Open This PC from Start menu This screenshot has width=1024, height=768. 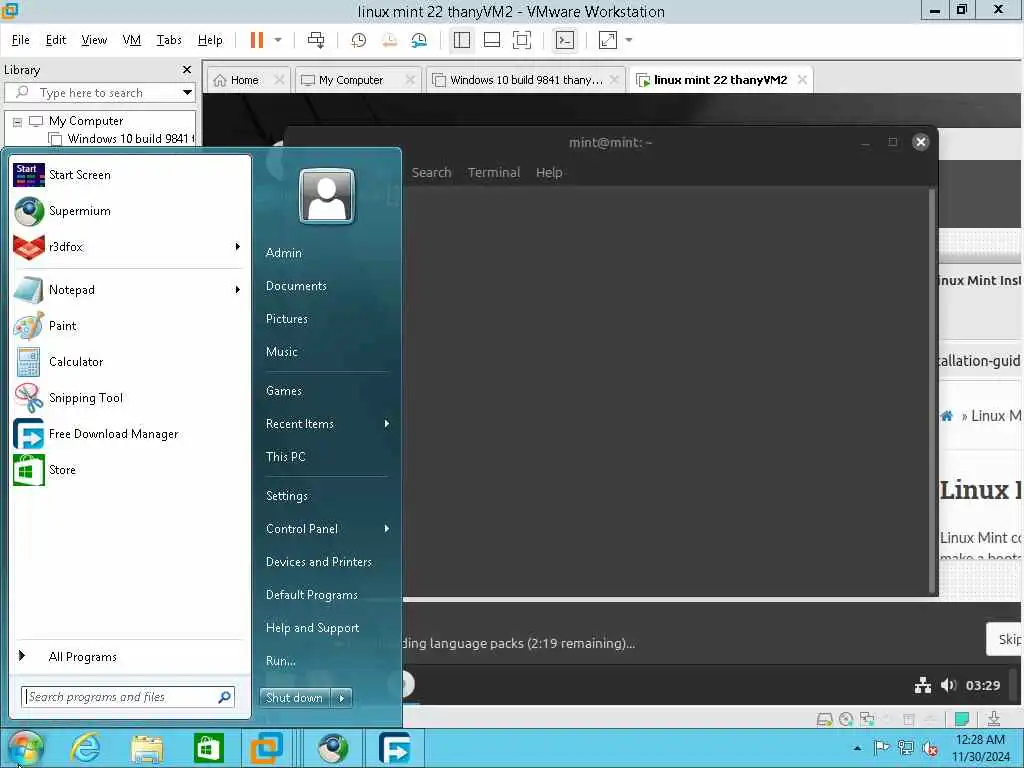click(x=285, y=457)
